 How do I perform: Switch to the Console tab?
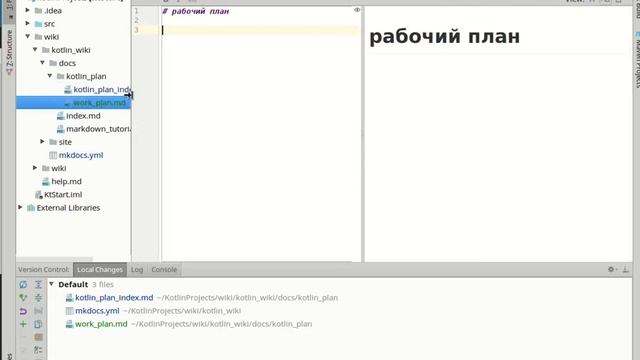pos(164,269)
